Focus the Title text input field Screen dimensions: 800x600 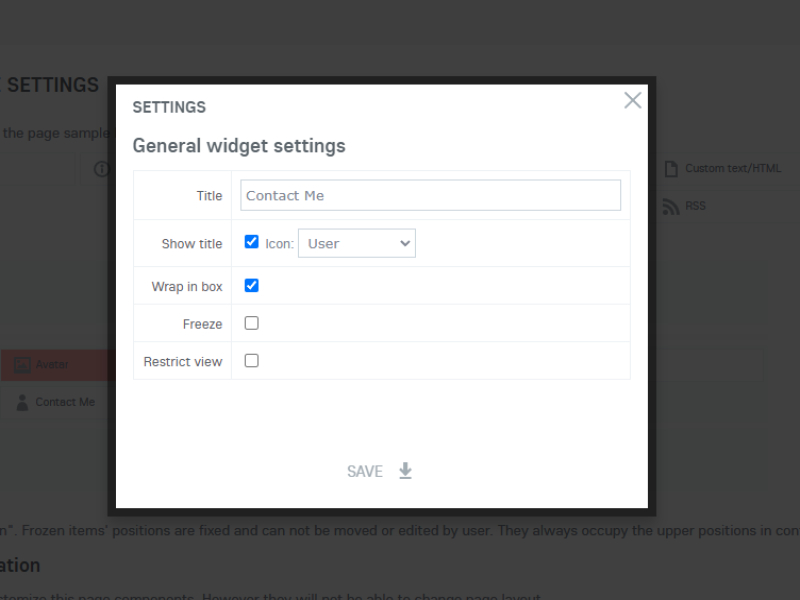(x=430, y=195)
